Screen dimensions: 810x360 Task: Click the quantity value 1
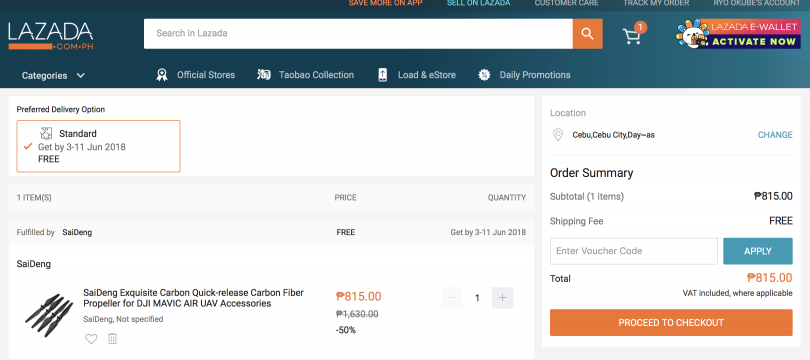[477, 298]
